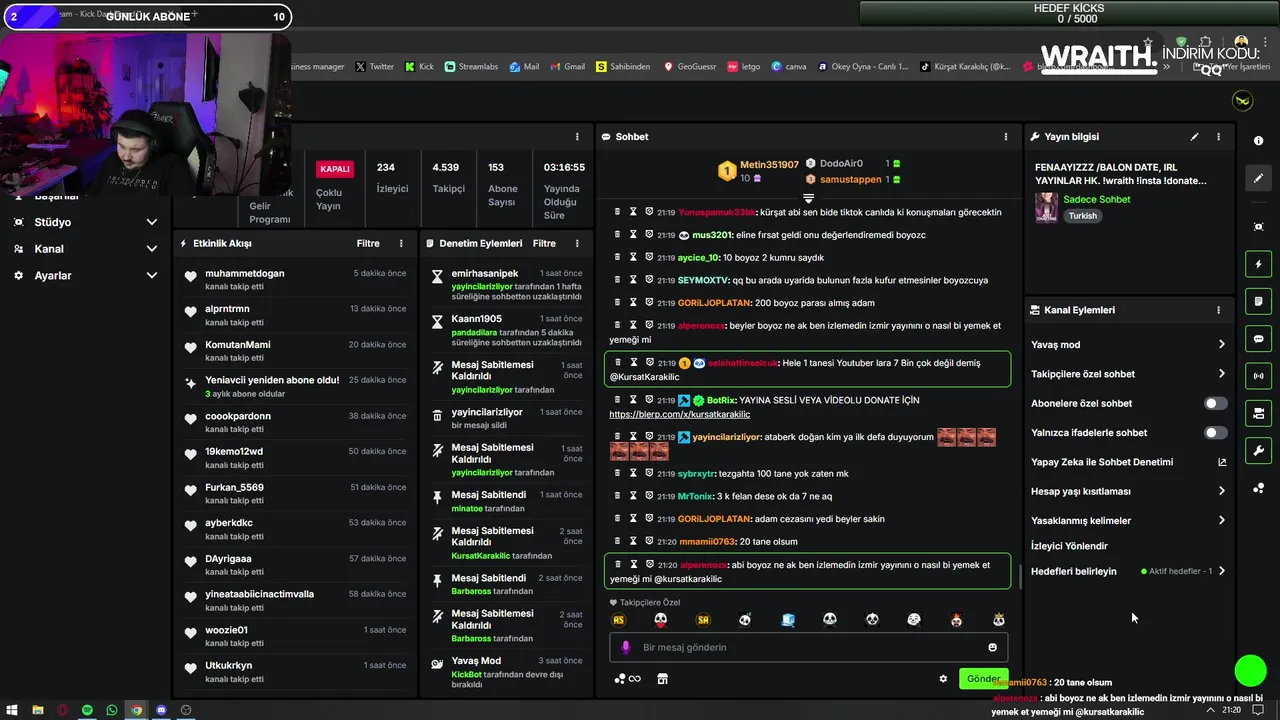Open the shop icon below message box
The width and height of the screenshot is (1280, 720).
click(x=662, y=679)
